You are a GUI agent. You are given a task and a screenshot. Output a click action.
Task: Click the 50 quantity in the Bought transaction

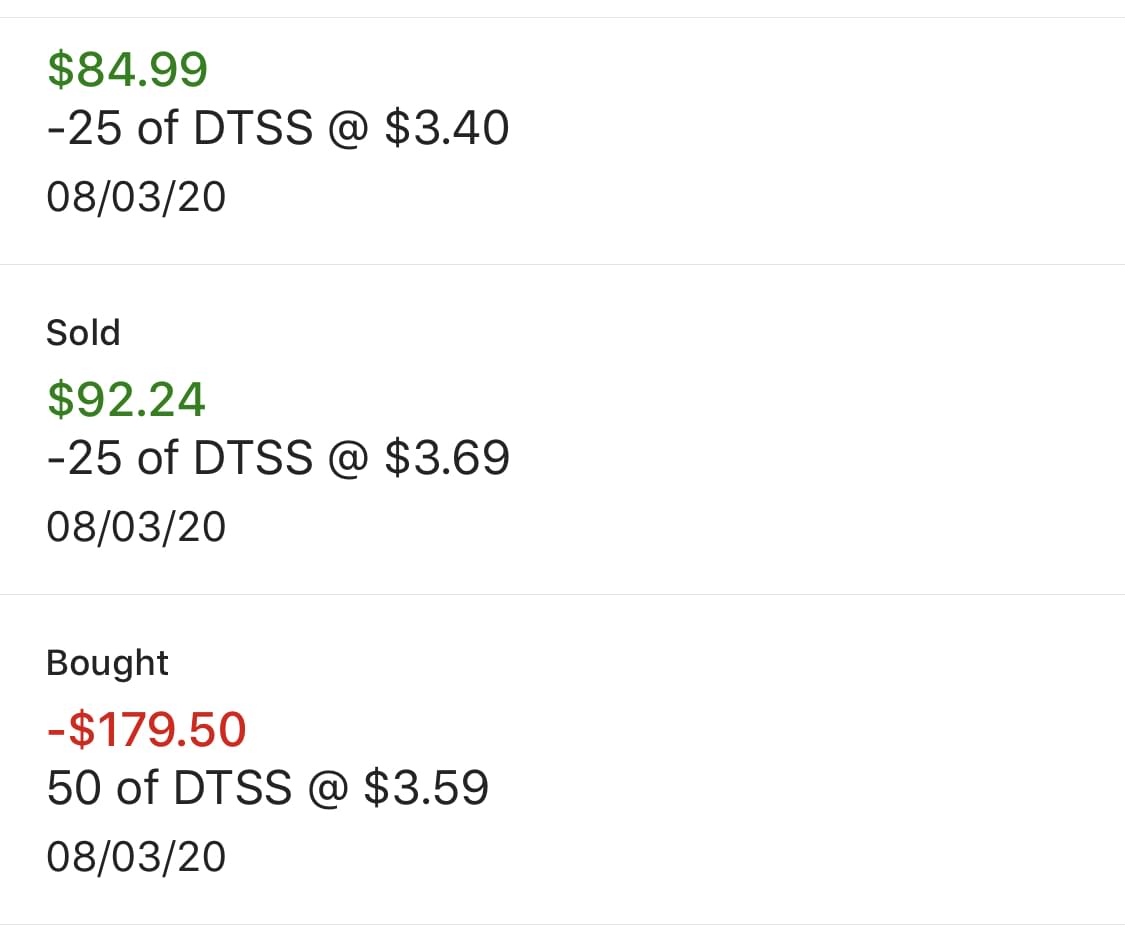click(74, 788)
